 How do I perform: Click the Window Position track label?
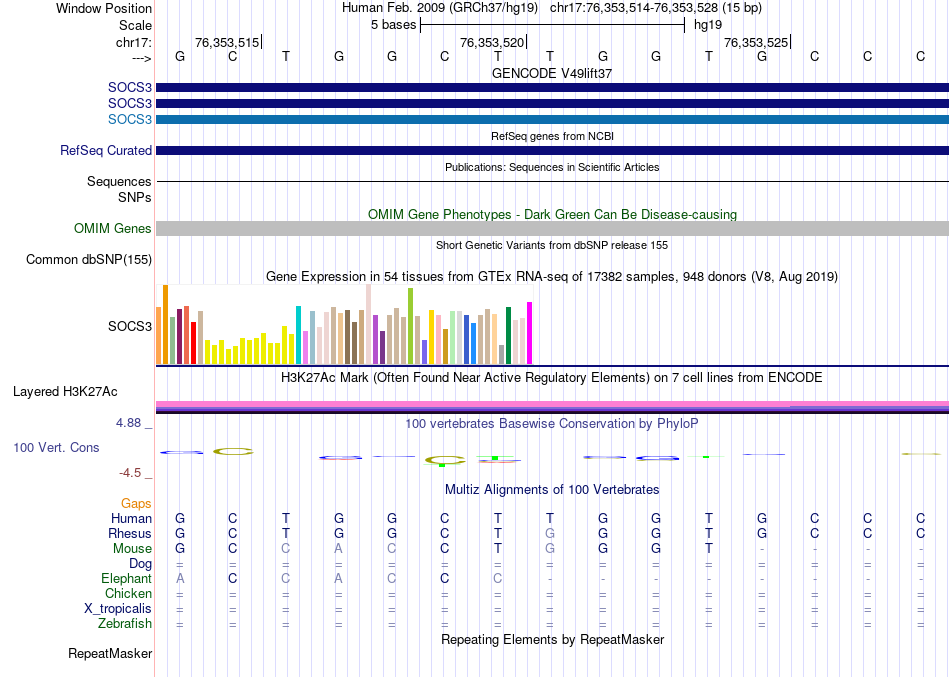pos(104,8)
